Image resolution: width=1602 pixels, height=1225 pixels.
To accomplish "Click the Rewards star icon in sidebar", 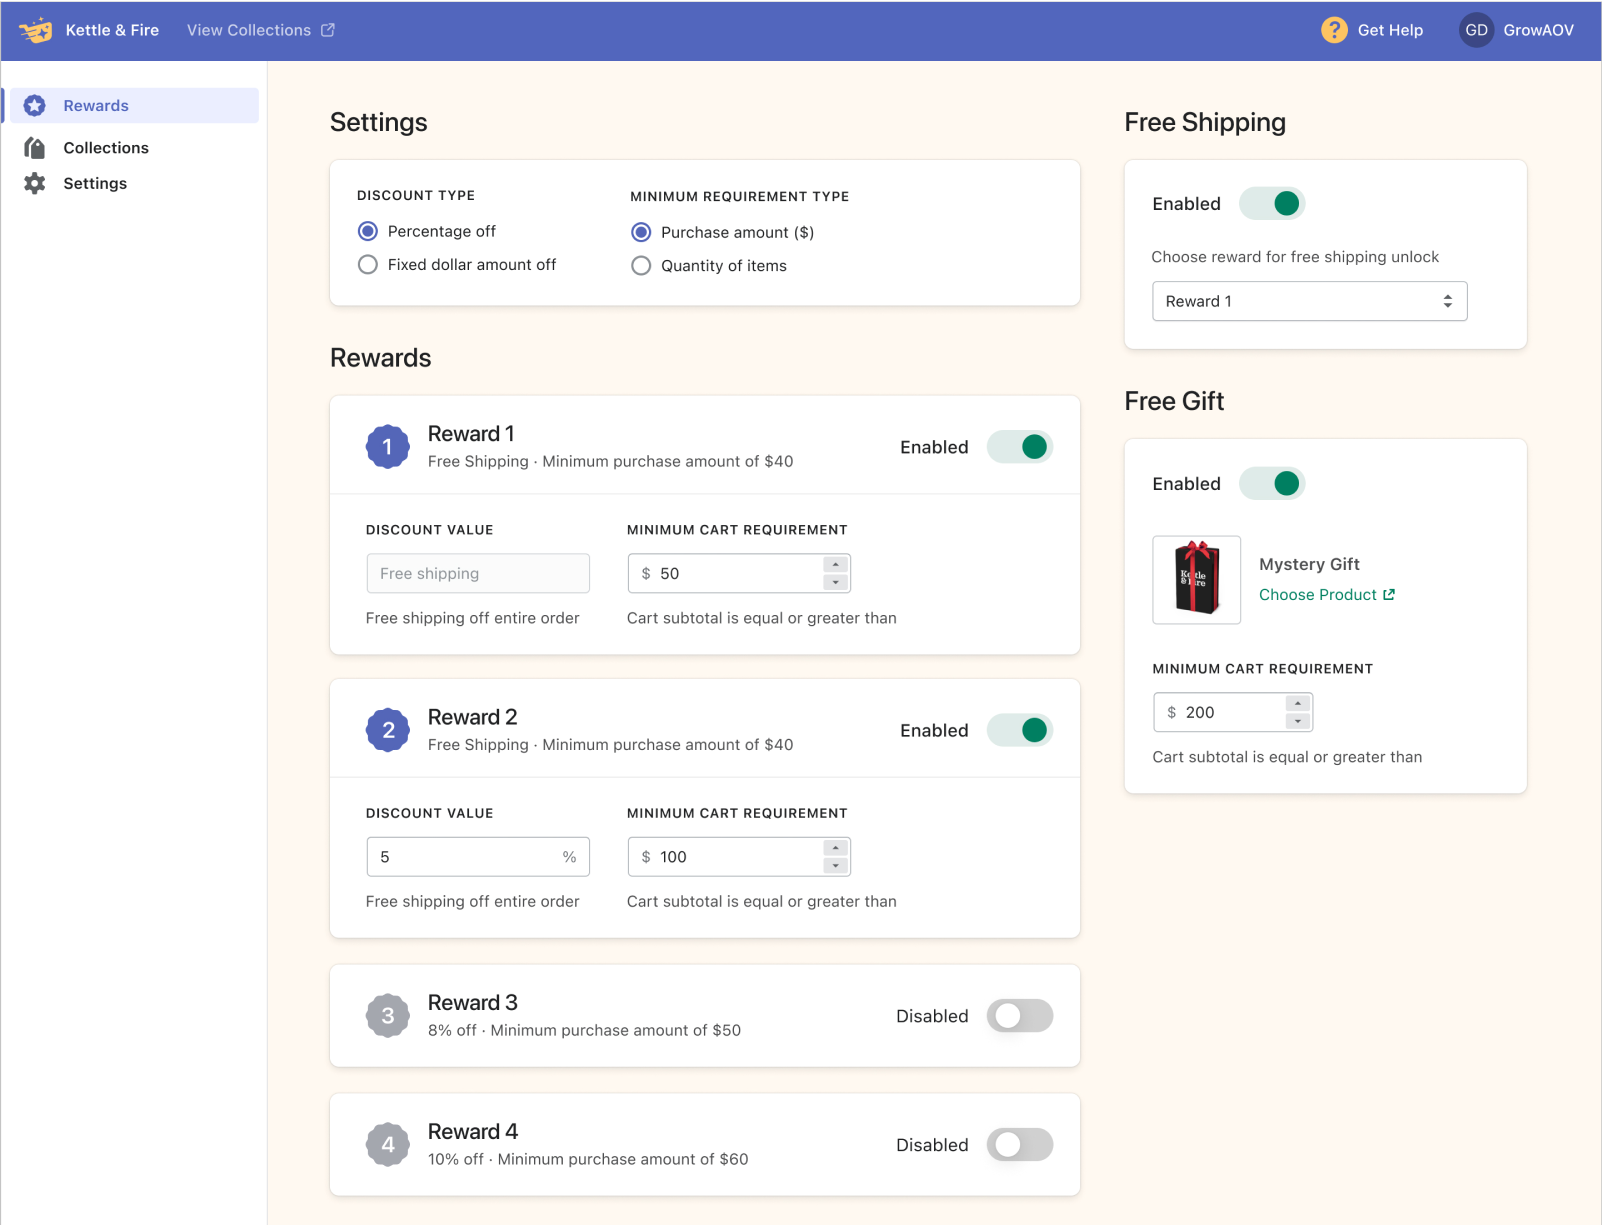I will (35, 106).
